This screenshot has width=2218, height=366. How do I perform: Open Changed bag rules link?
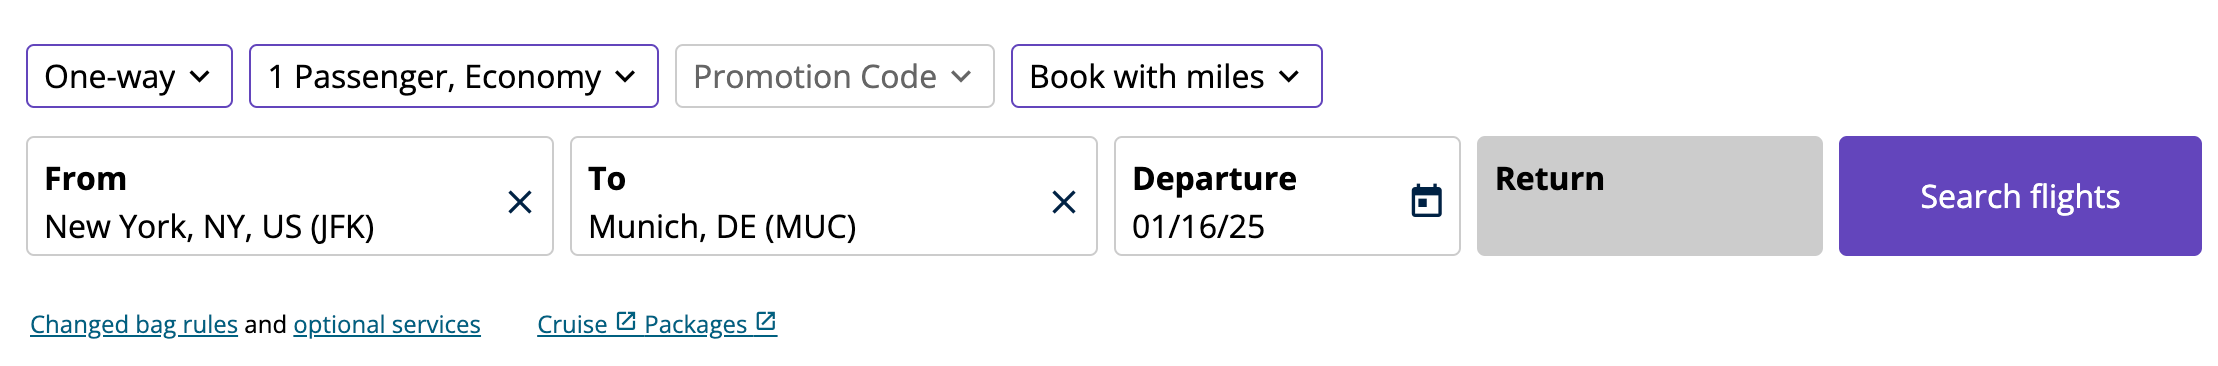[x=134, y=324]
